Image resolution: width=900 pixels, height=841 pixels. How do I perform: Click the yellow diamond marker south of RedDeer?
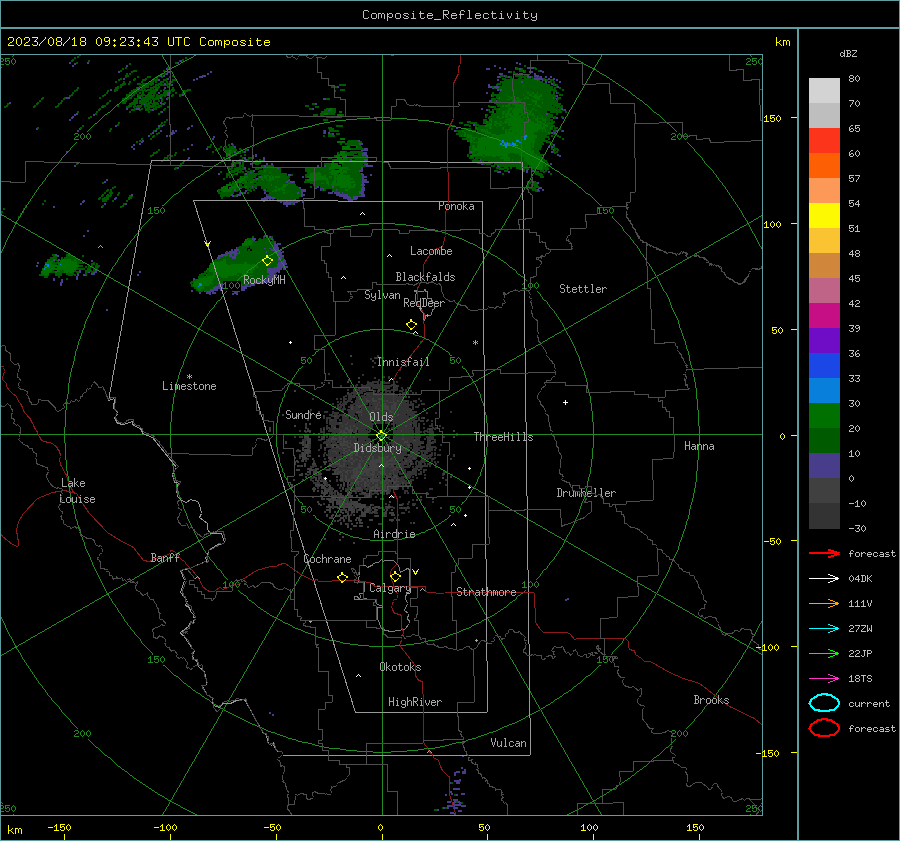[411, 325]
